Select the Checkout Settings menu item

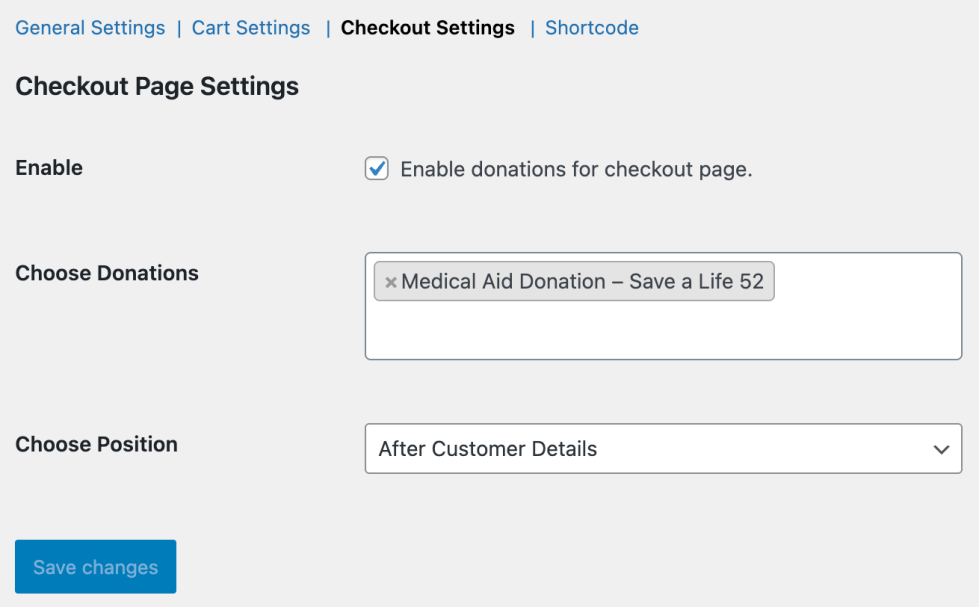coord(427,27)
